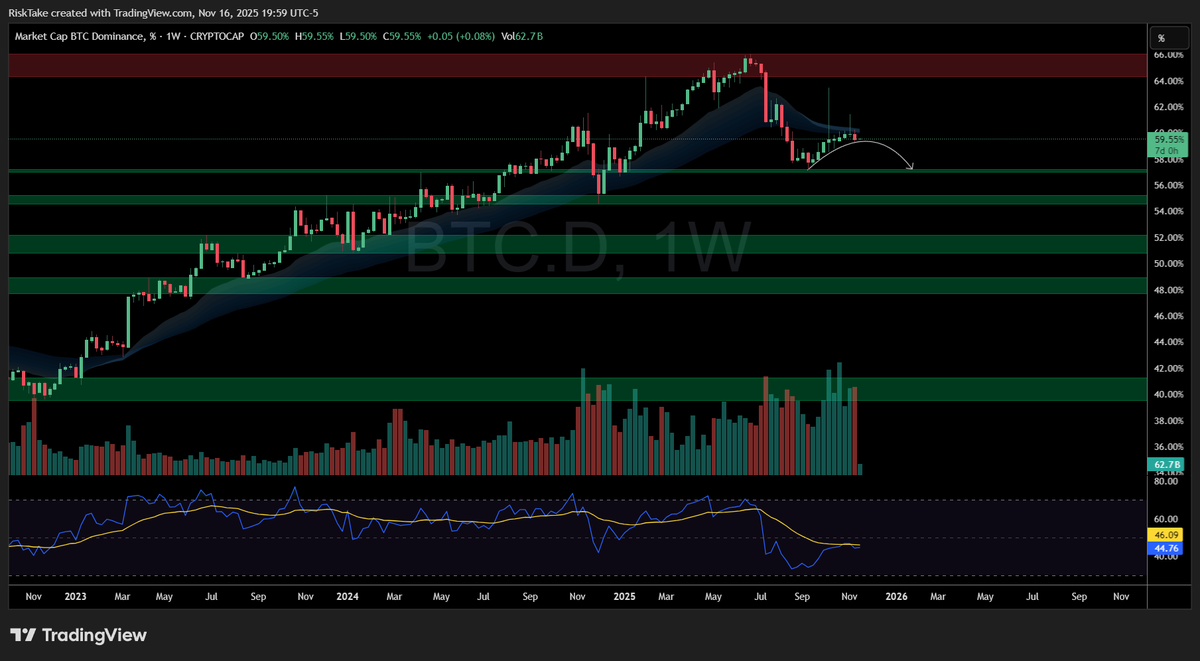The width and height of the screenshot is (1200, 661).
Task: Click the 38.00% price axis label
Action: coord(1169,421)
